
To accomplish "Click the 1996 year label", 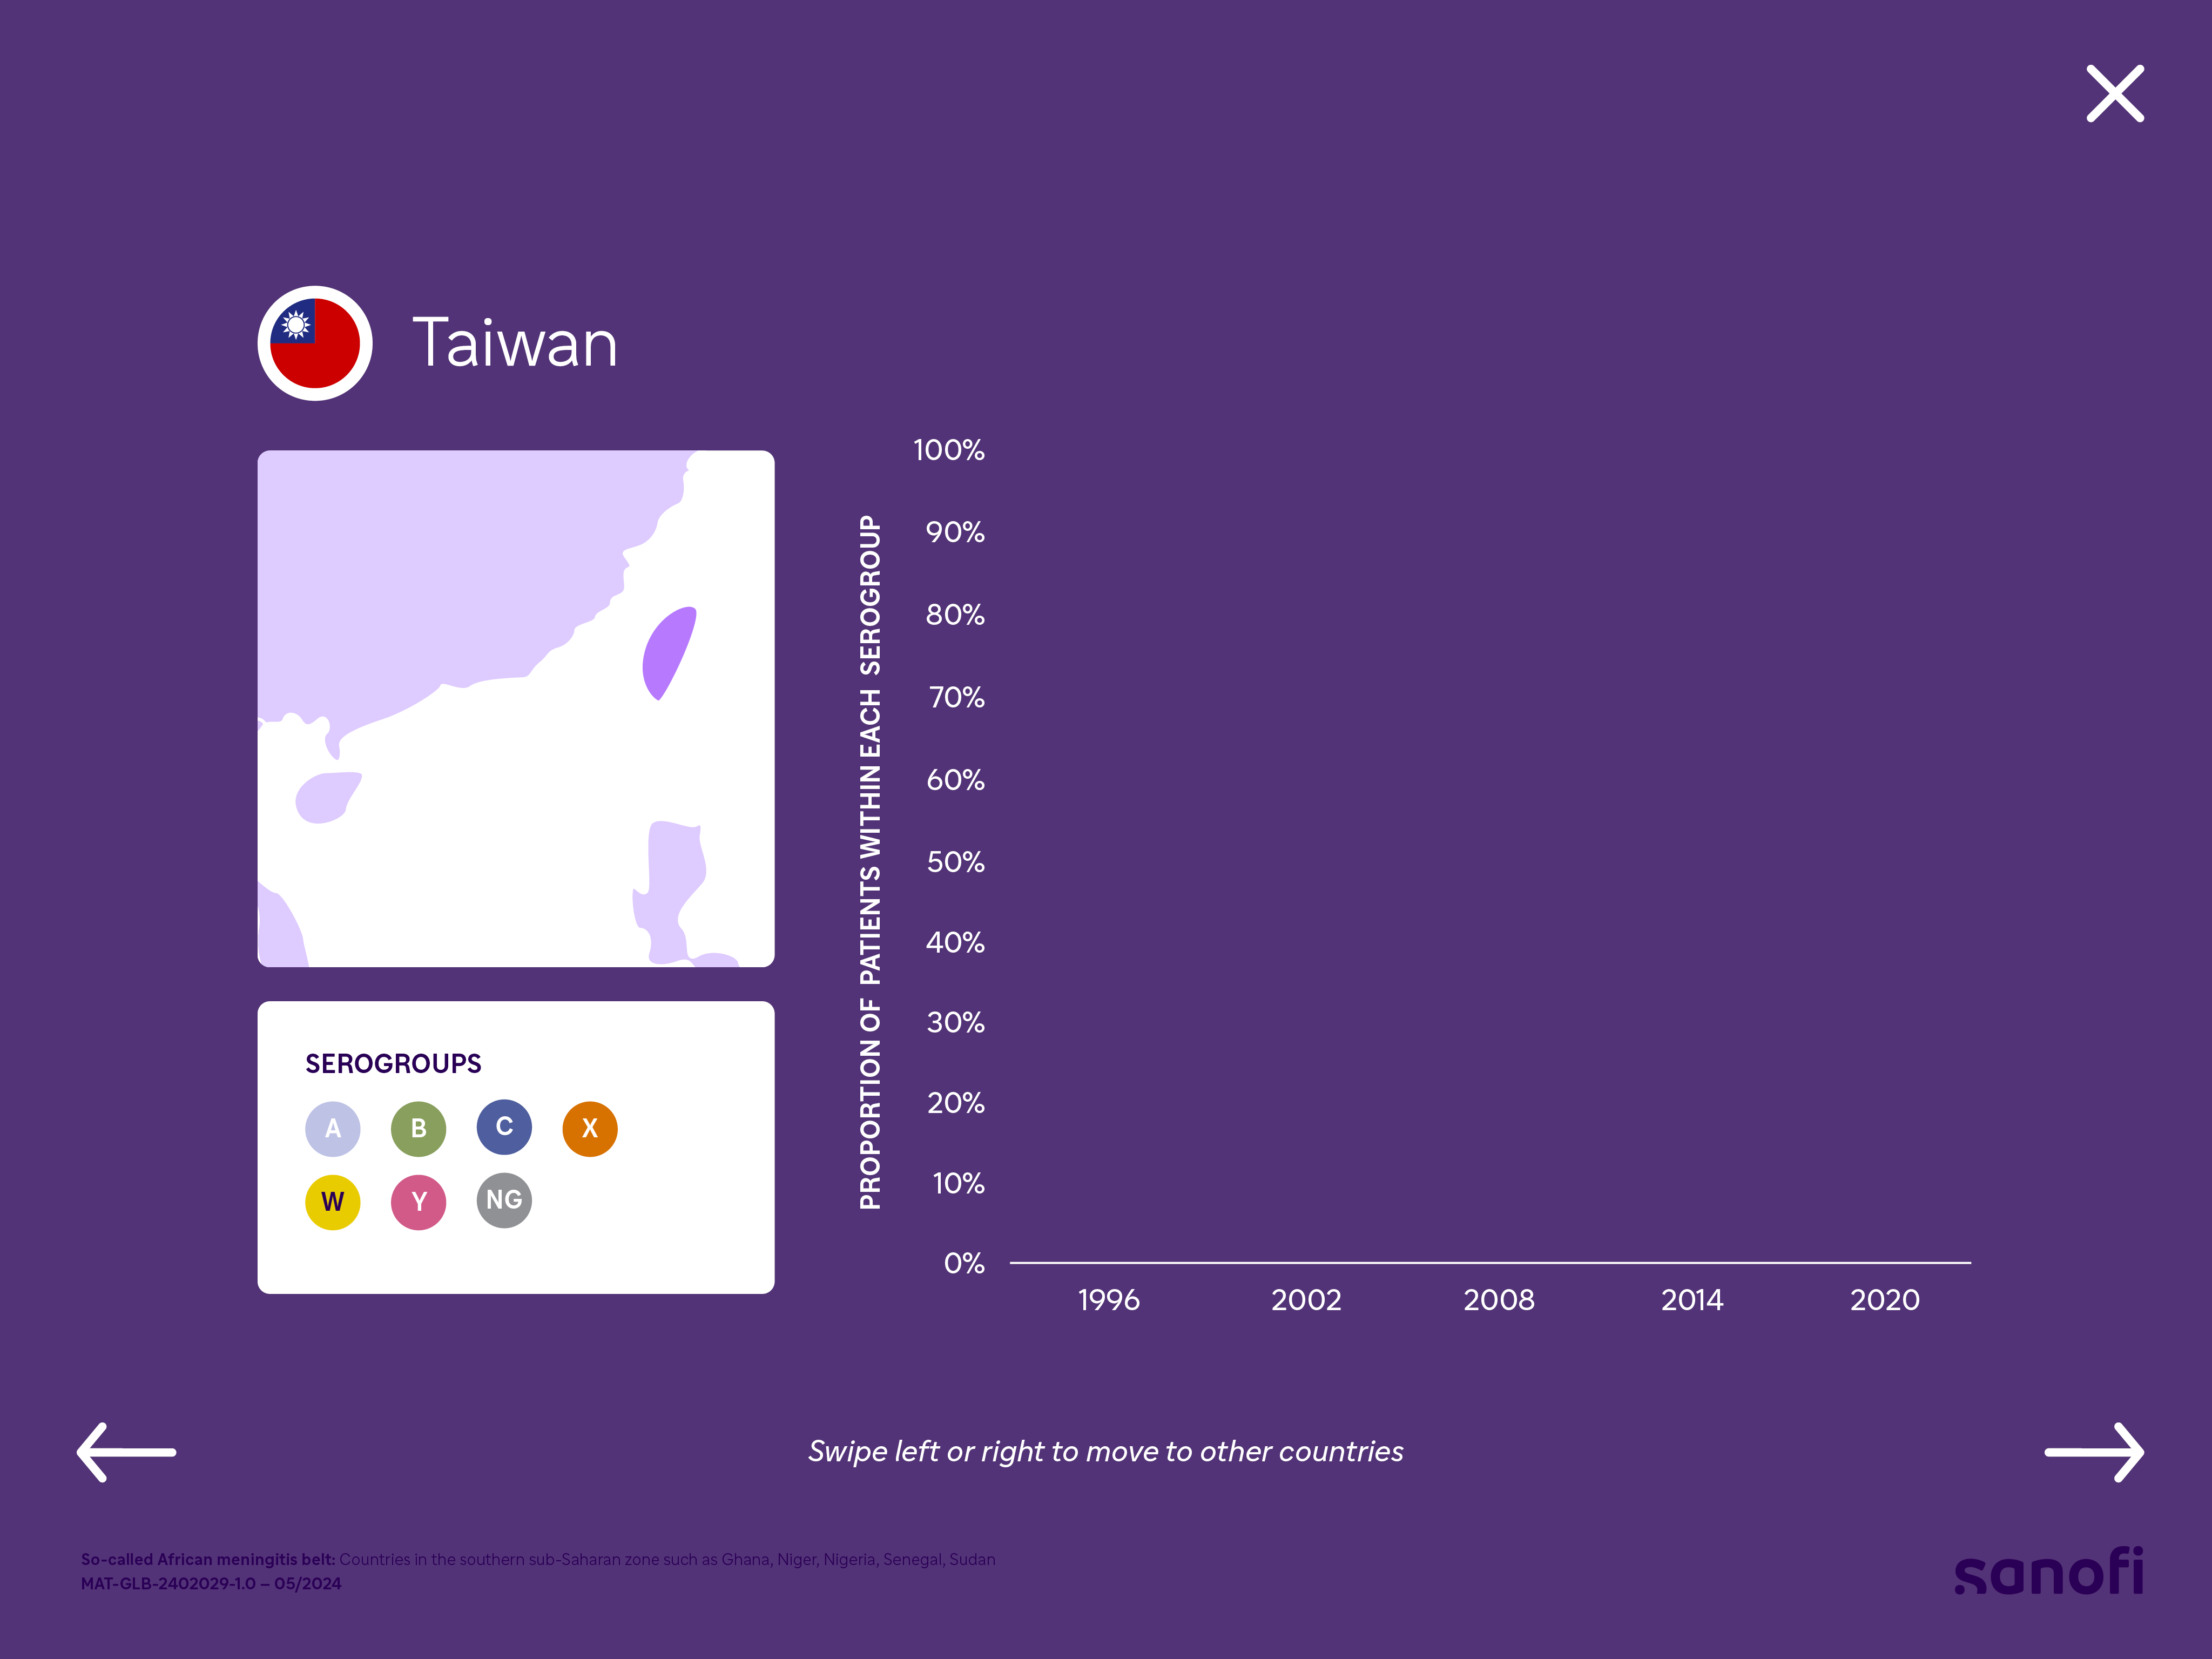I will pos(1108,1300).
